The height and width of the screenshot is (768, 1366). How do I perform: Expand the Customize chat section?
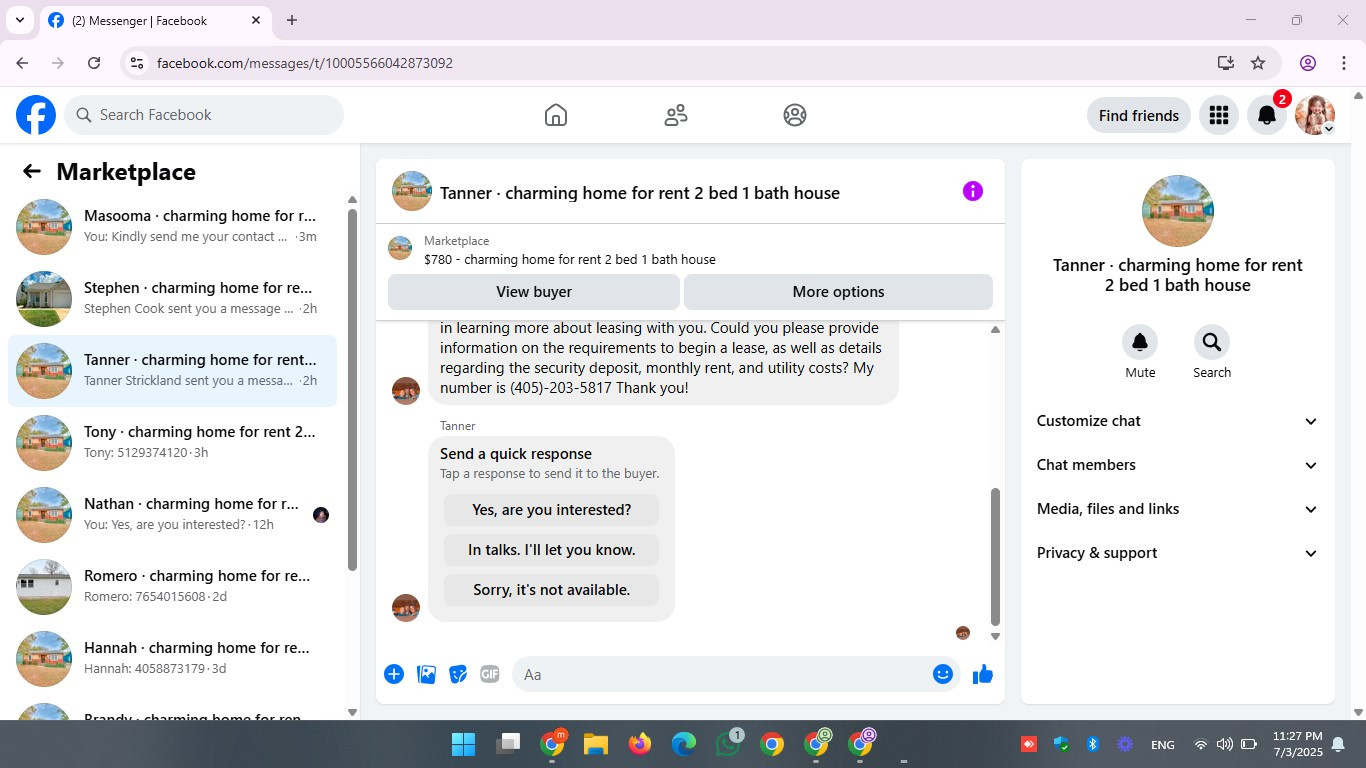pos(1178,421)
